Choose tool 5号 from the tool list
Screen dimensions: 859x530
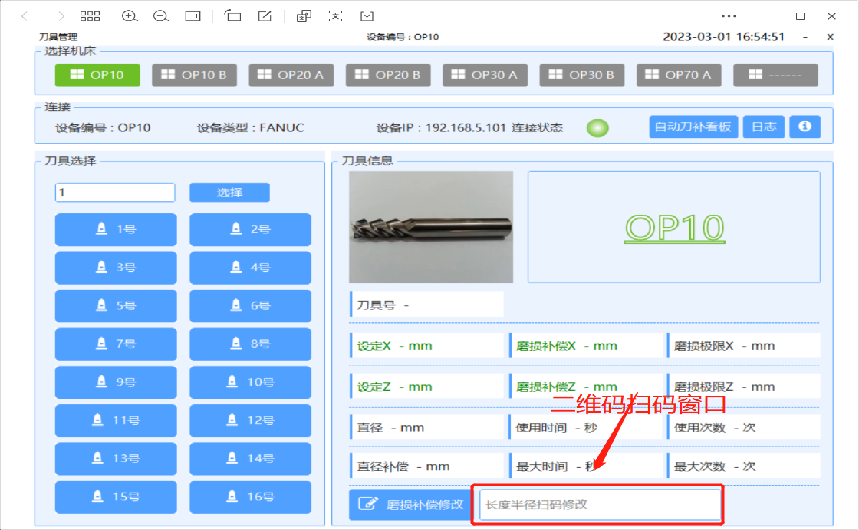coord(115,305)
